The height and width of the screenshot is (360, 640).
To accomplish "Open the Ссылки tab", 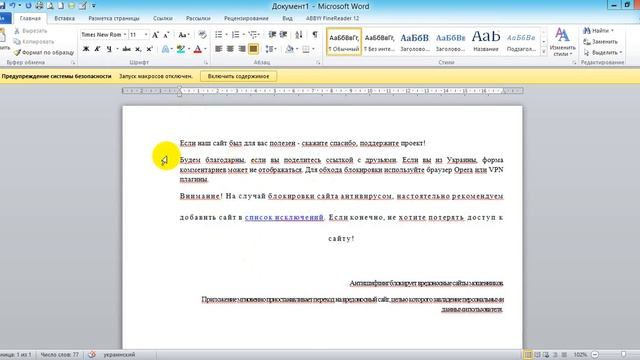I will 163,18.
